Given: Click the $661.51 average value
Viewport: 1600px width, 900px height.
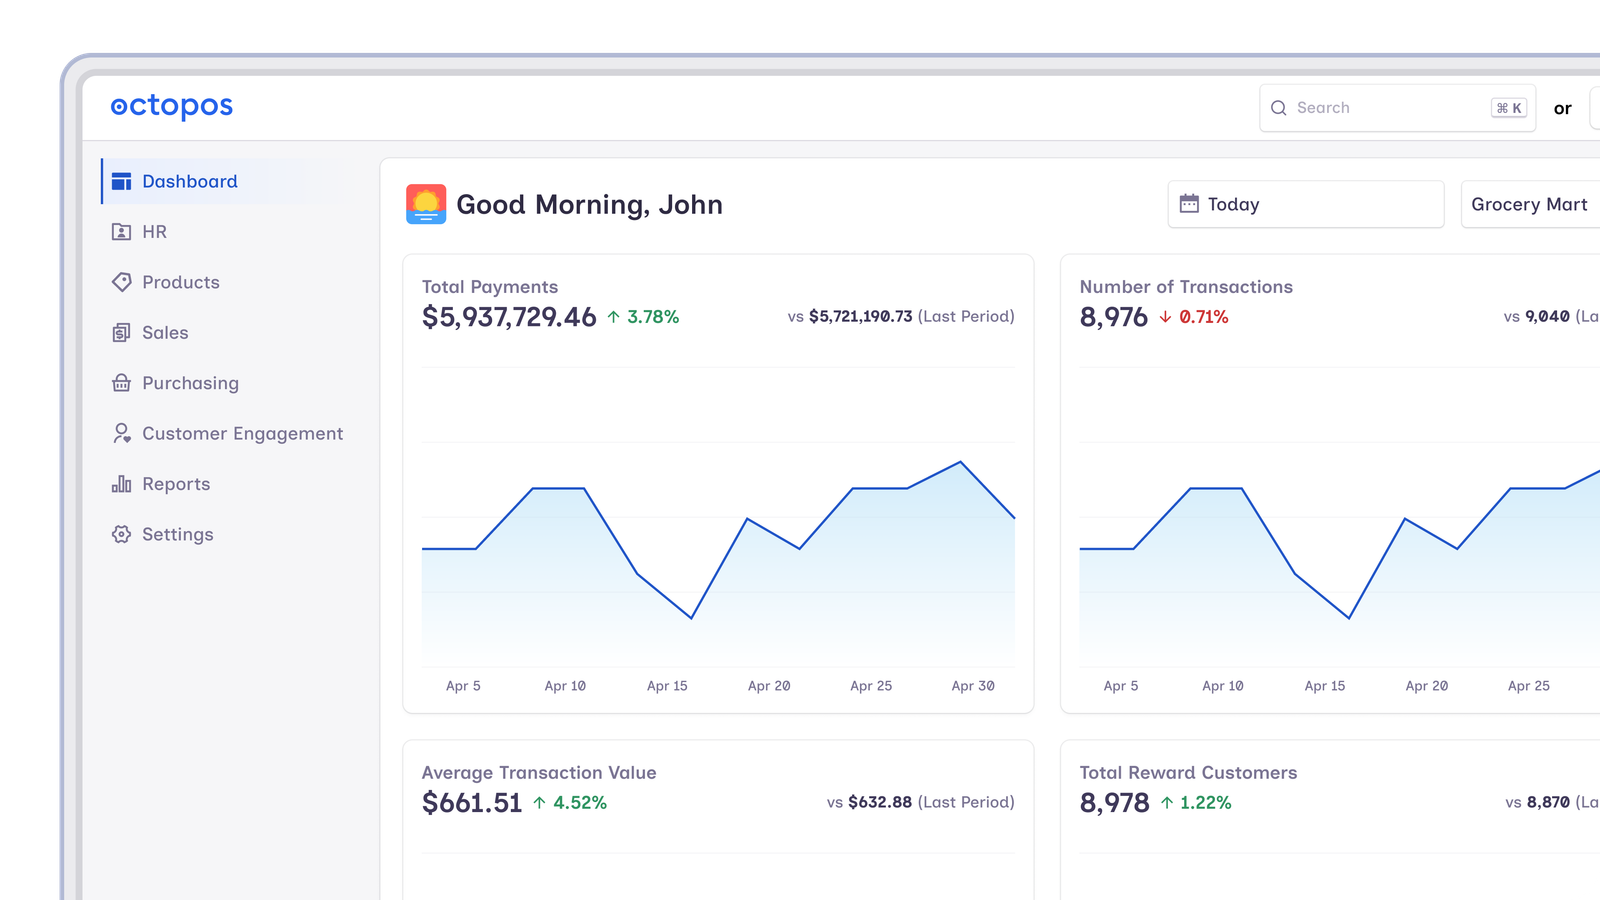Looking at the screenshot, I should point(472,803).
